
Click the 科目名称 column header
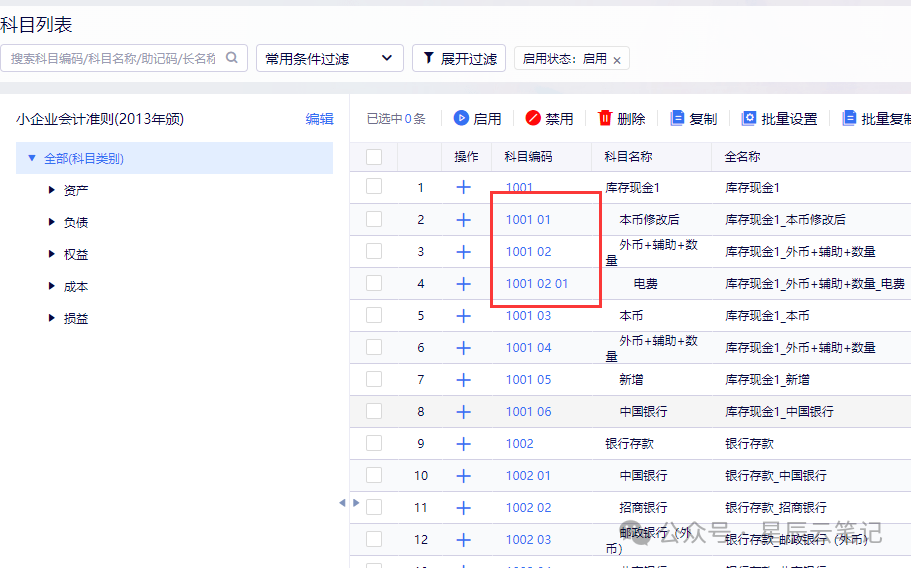click(628, 156)
